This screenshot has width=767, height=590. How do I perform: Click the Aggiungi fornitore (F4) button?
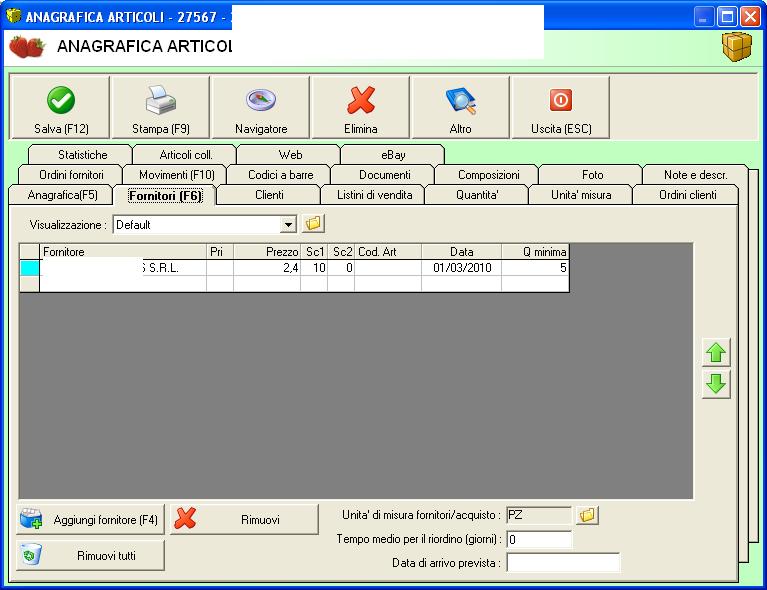(90, 520)
